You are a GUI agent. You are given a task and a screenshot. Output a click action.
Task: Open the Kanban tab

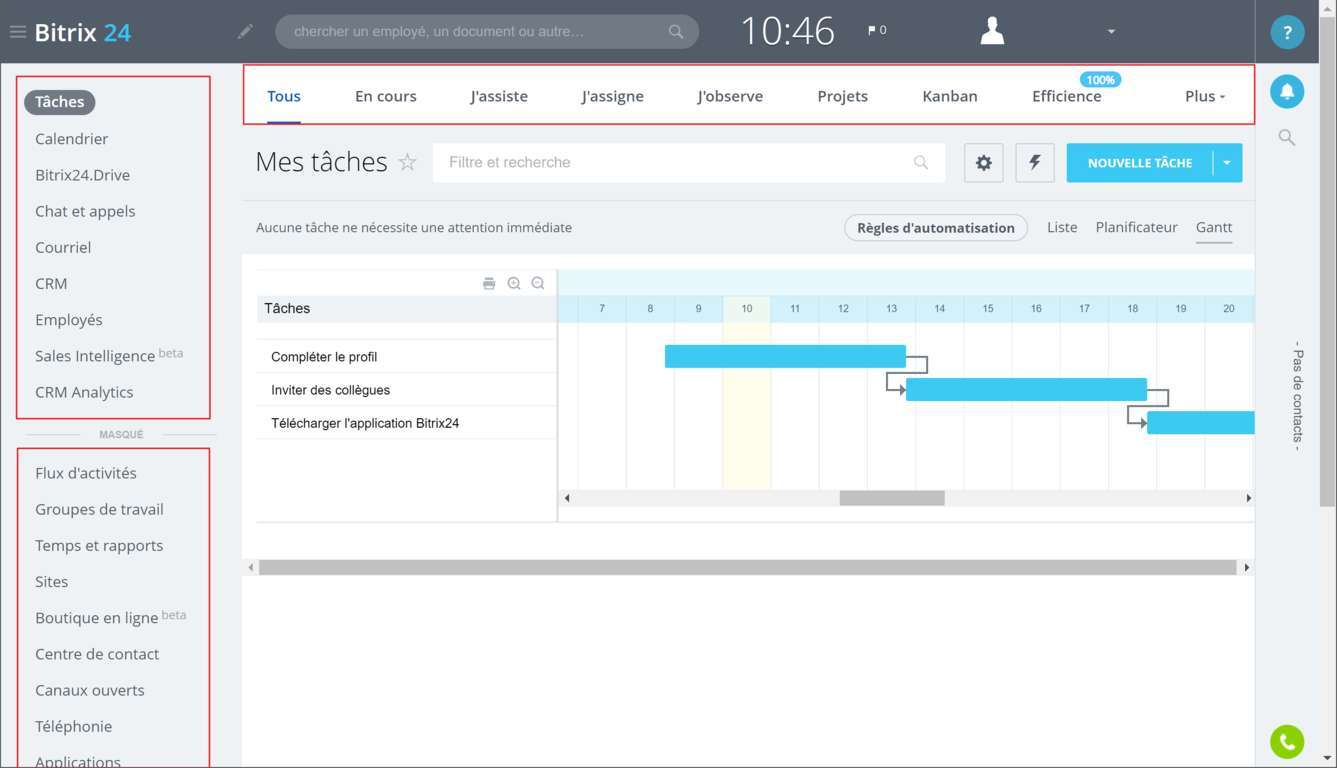[x=950, y=96]
